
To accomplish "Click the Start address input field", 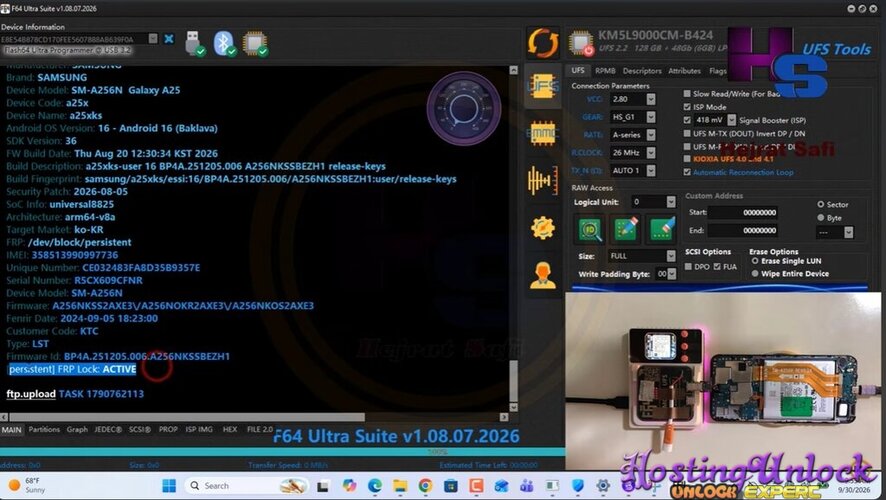I will point(743,212).
